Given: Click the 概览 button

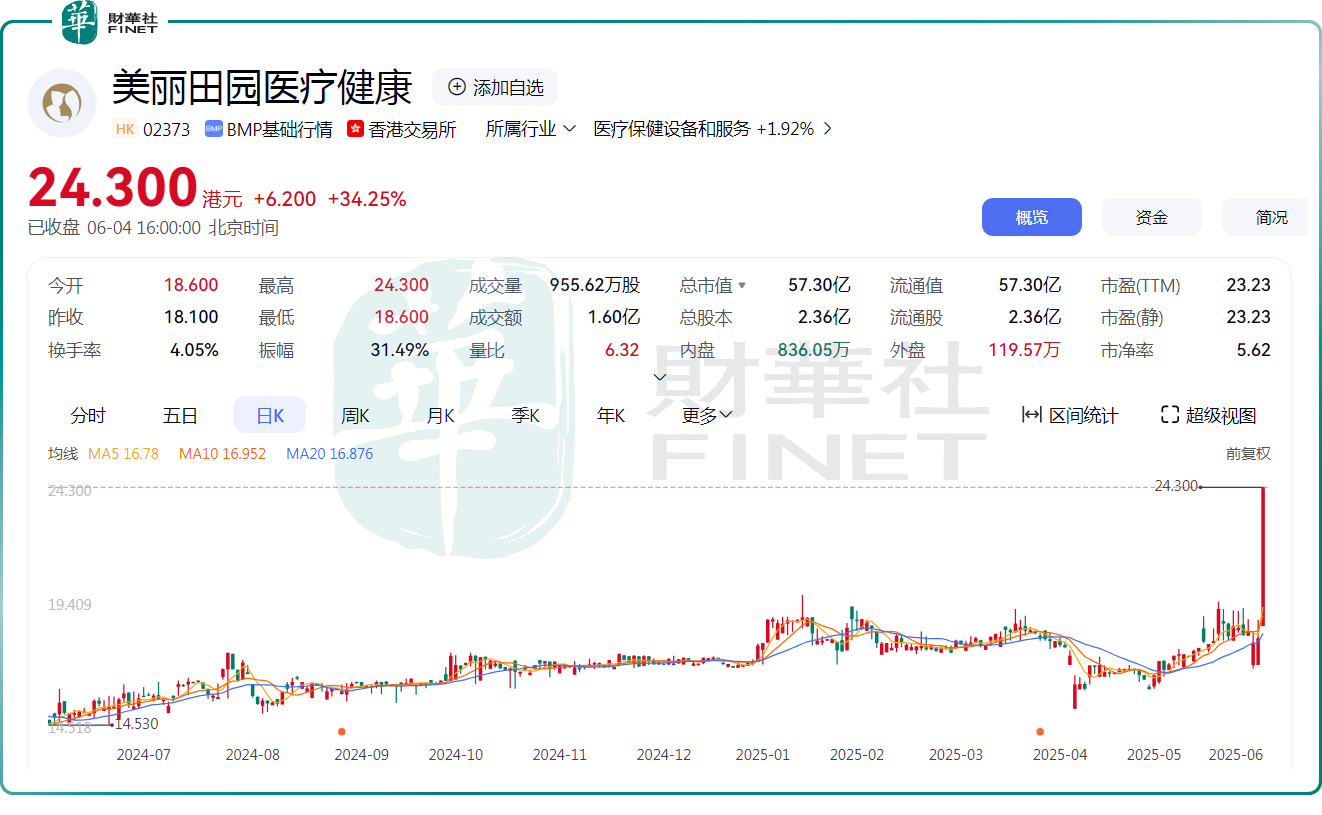Looking at the screenshot, I should (1032, 217).
